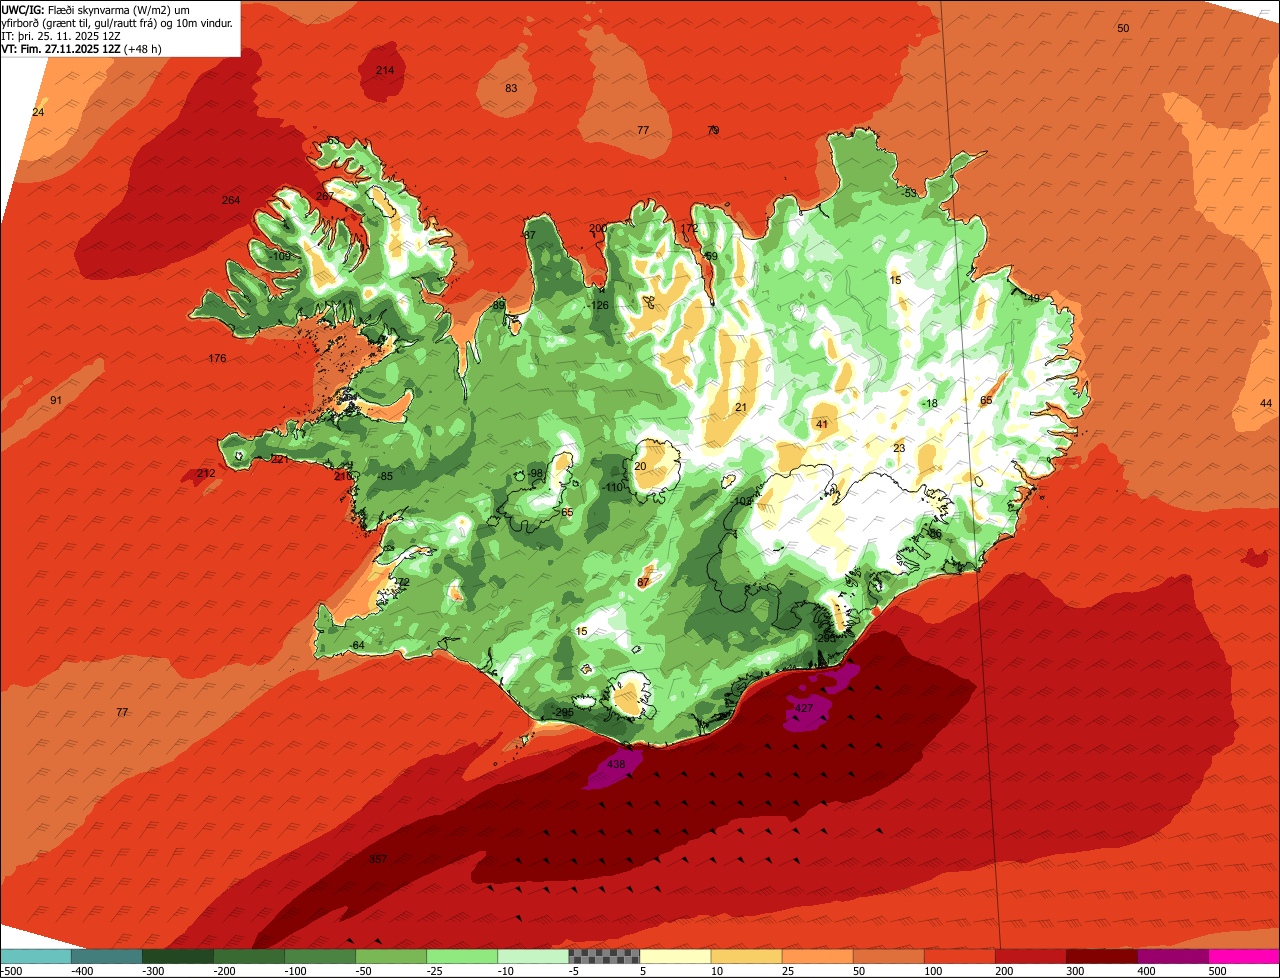Select the 427 heat flux value off the south coast
Screen dimensions: 1280x978
click(803, 708)
